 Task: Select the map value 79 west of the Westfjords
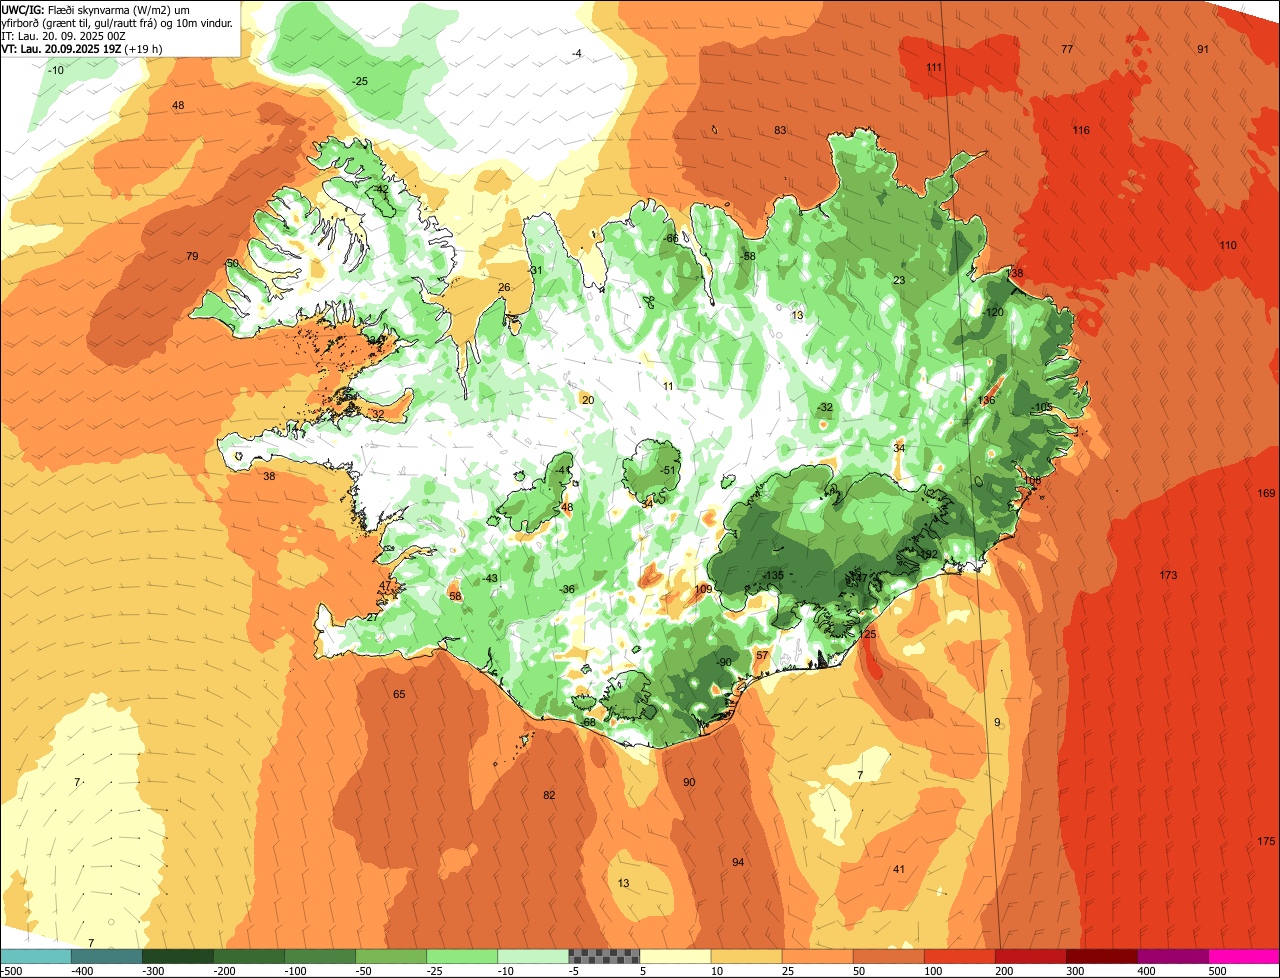[192, 257]
